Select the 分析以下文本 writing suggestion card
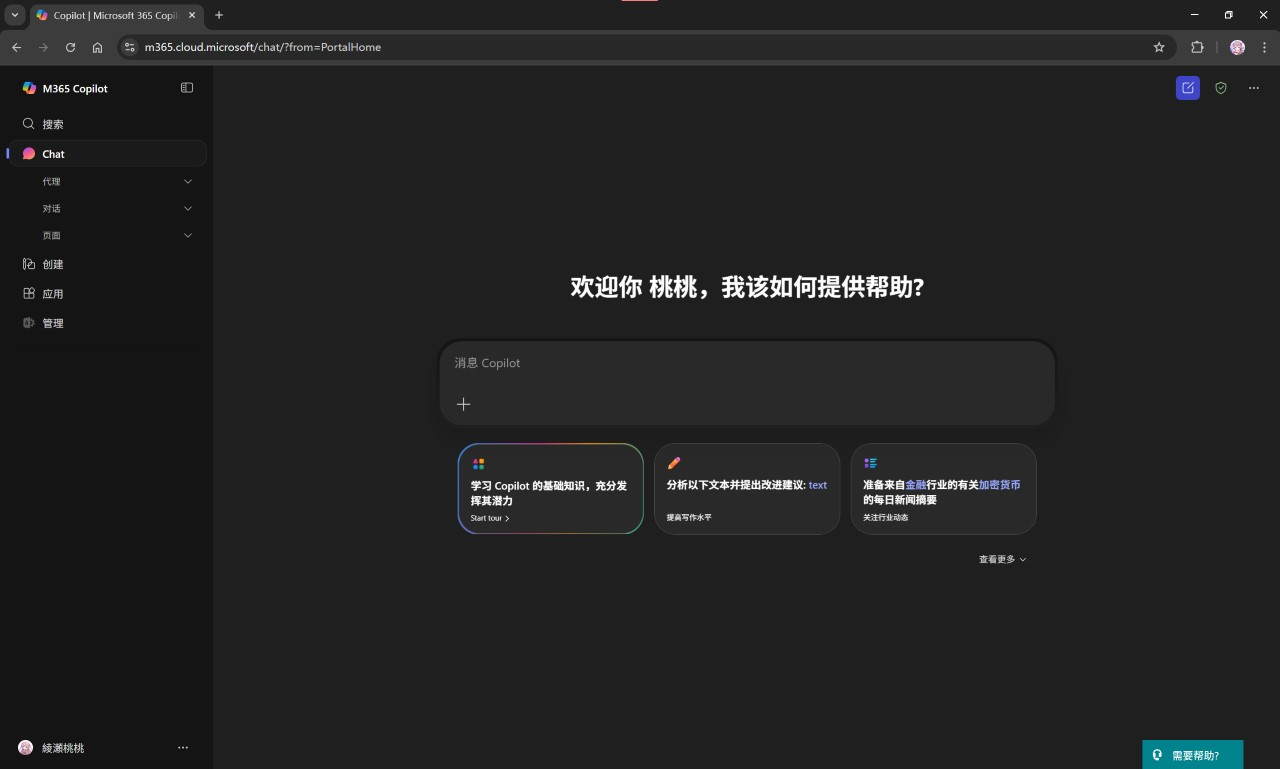This screenshot has height=769, width=1280. (x=746, y=489)
